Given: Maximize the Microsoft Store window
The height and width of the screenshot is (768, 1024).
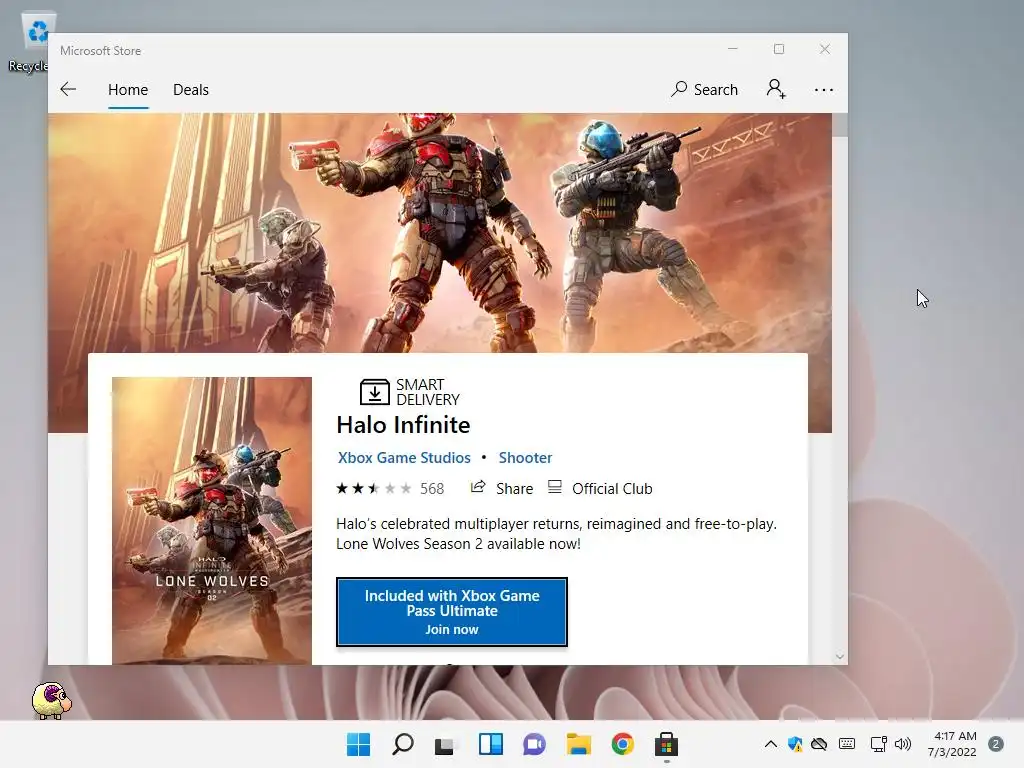Looking at the screenshot, I should click(778, 49).
